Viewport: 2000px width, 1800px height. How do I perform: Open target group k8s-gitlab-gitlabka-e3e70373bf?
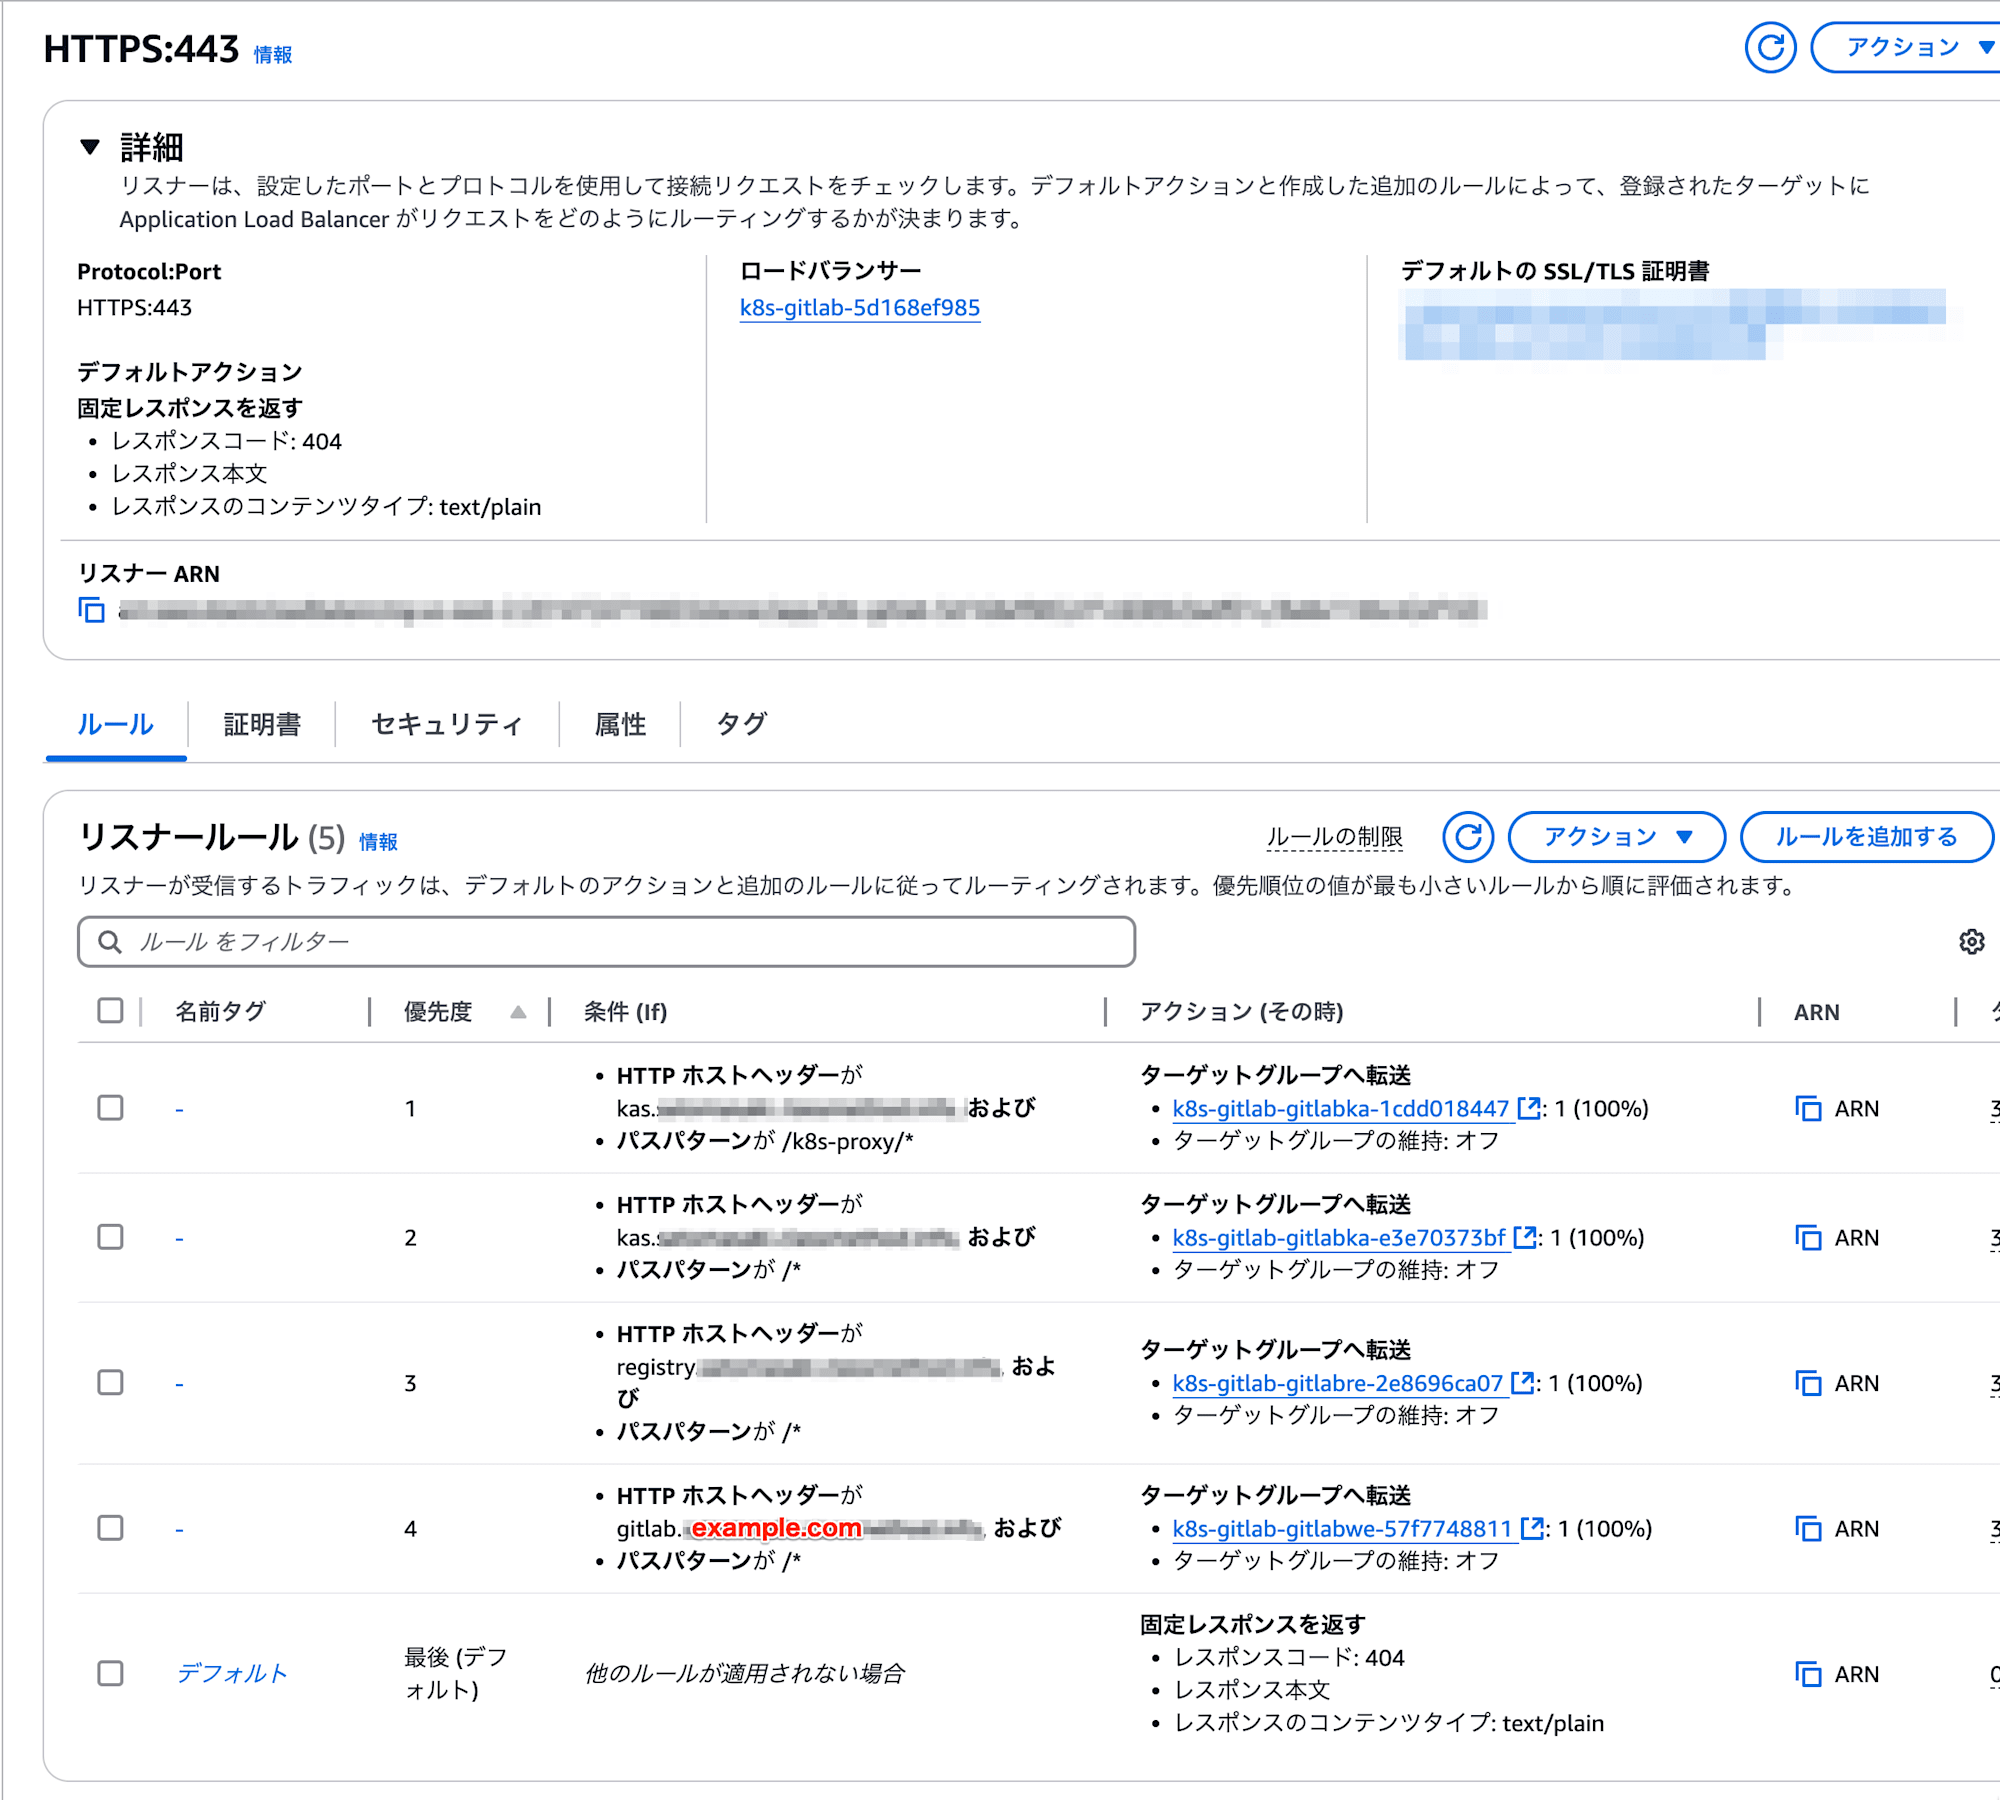(1338, 1237)
